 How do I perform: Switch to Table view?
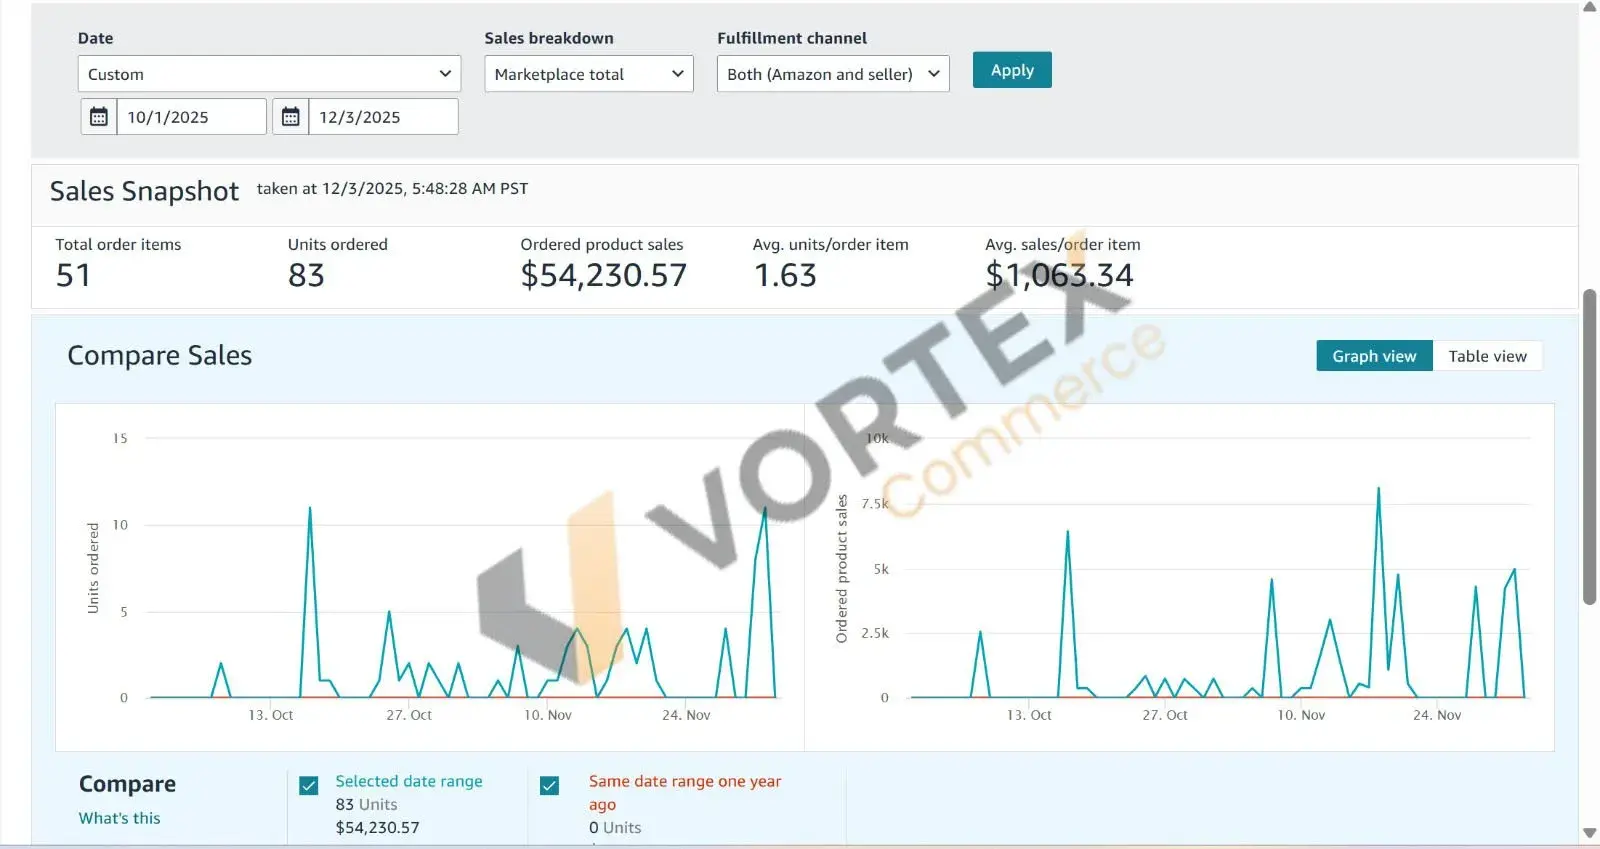pyautogui.click(x=1487, y=356)
